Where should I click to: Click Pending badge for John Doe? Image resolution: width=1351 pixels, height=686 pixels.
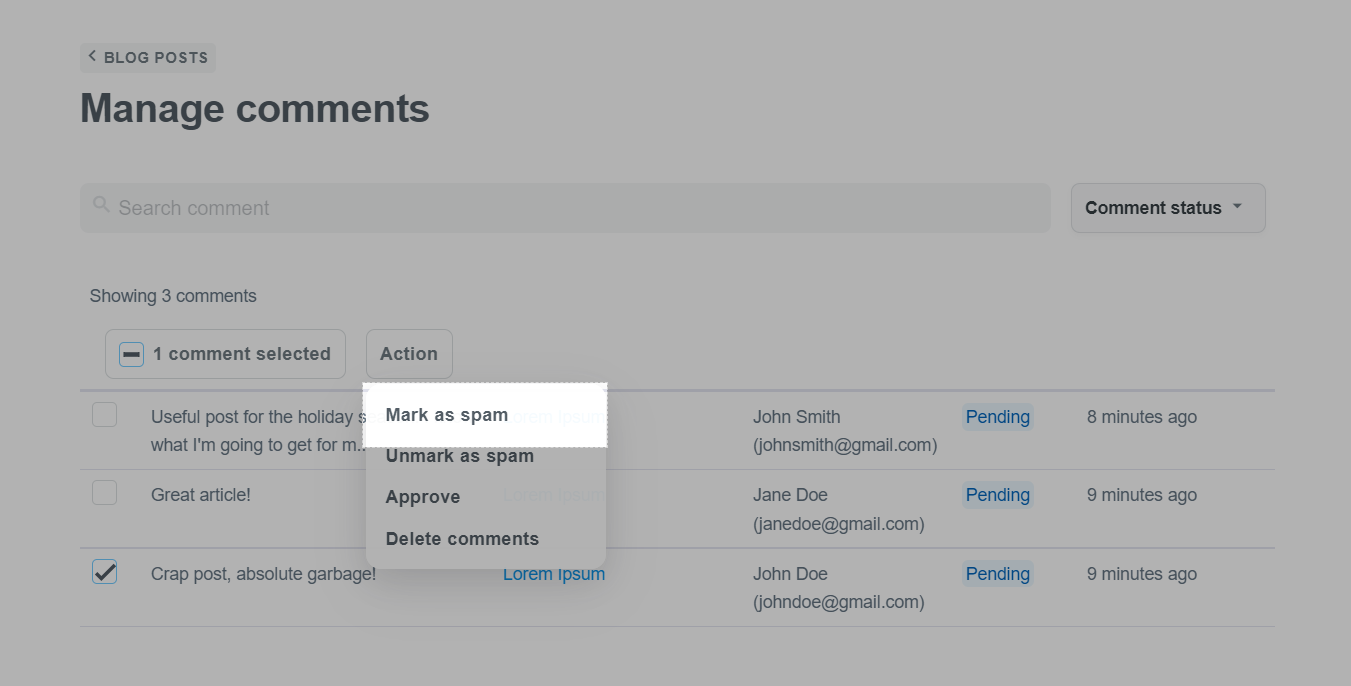[x=998, y=574]
